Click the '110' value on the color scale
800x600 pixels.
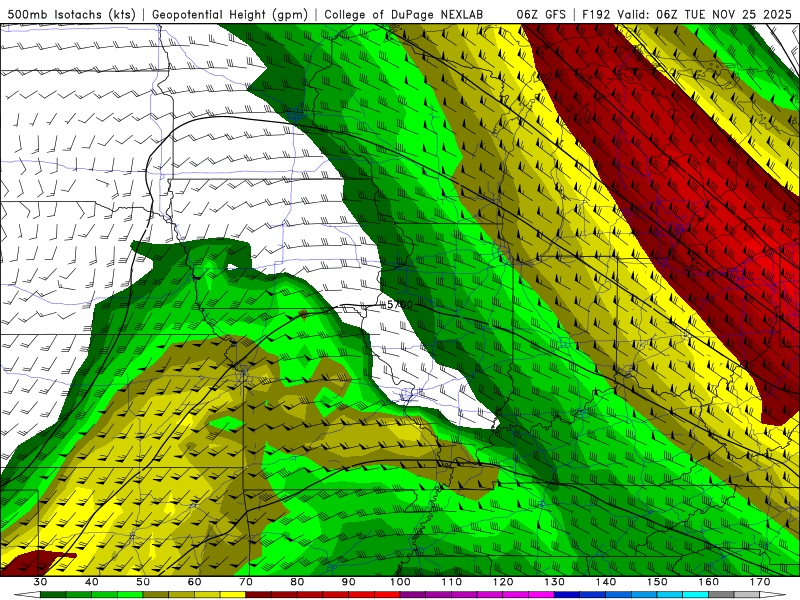[452, 582]
